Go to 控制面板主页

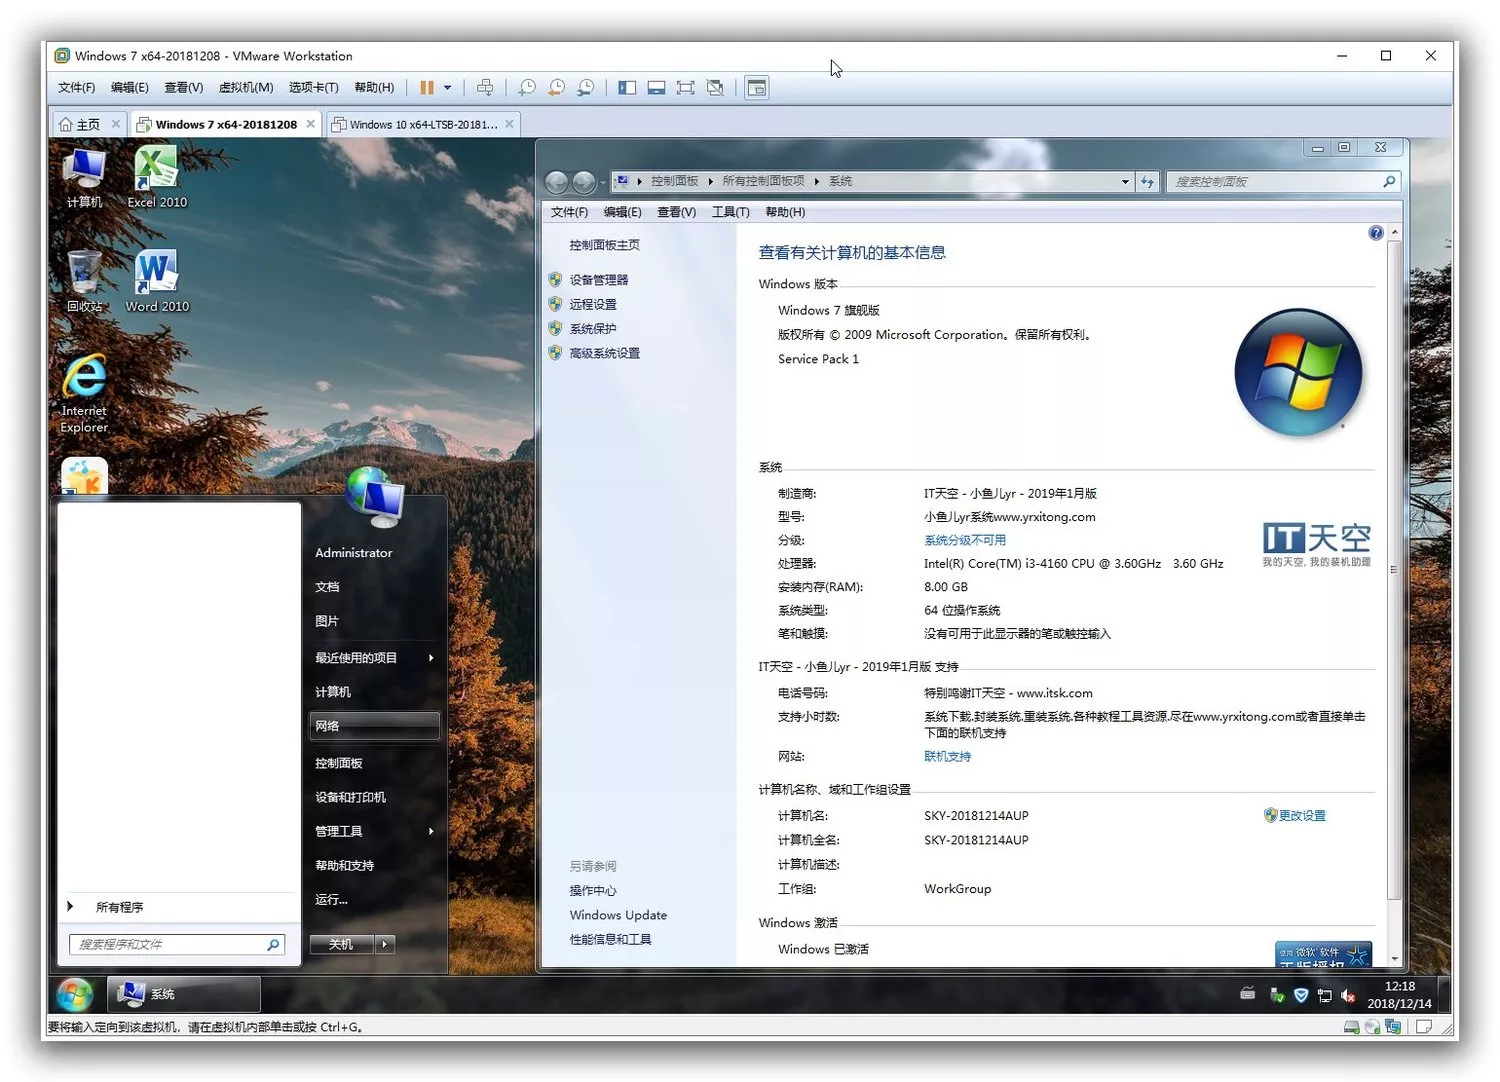point(605,245)
